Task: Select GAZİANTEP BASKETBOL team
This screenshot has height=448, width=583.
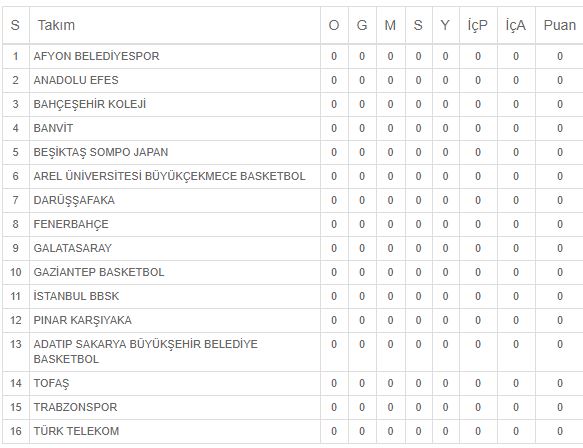Action: tap(99, 272)
